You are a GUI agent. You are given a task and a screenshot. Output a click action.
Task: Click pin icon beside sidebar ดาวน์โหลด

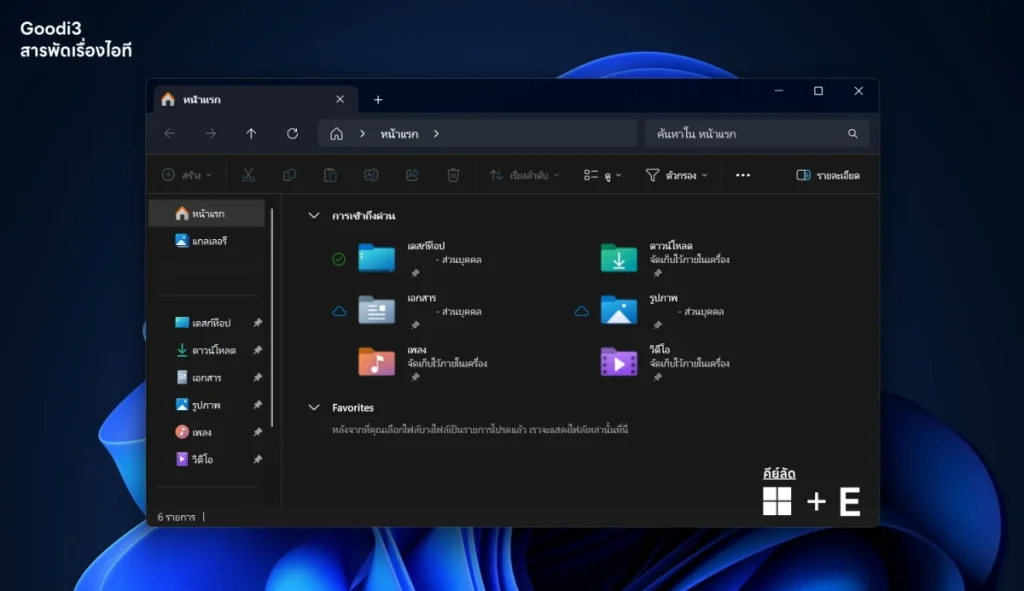click(x=257, y=350)
